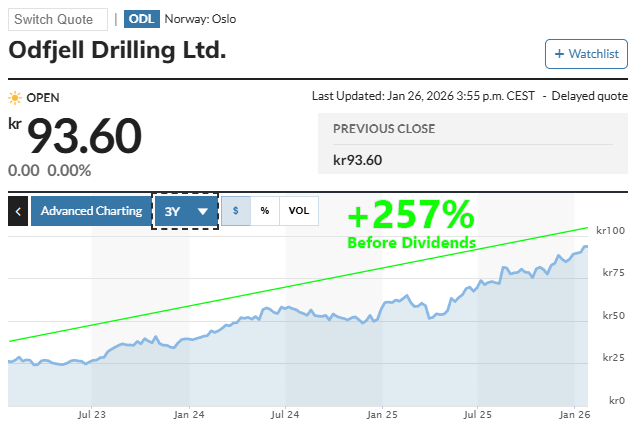
Task: Click the Jan 25 axis label
Action: [x=382, y=415]
